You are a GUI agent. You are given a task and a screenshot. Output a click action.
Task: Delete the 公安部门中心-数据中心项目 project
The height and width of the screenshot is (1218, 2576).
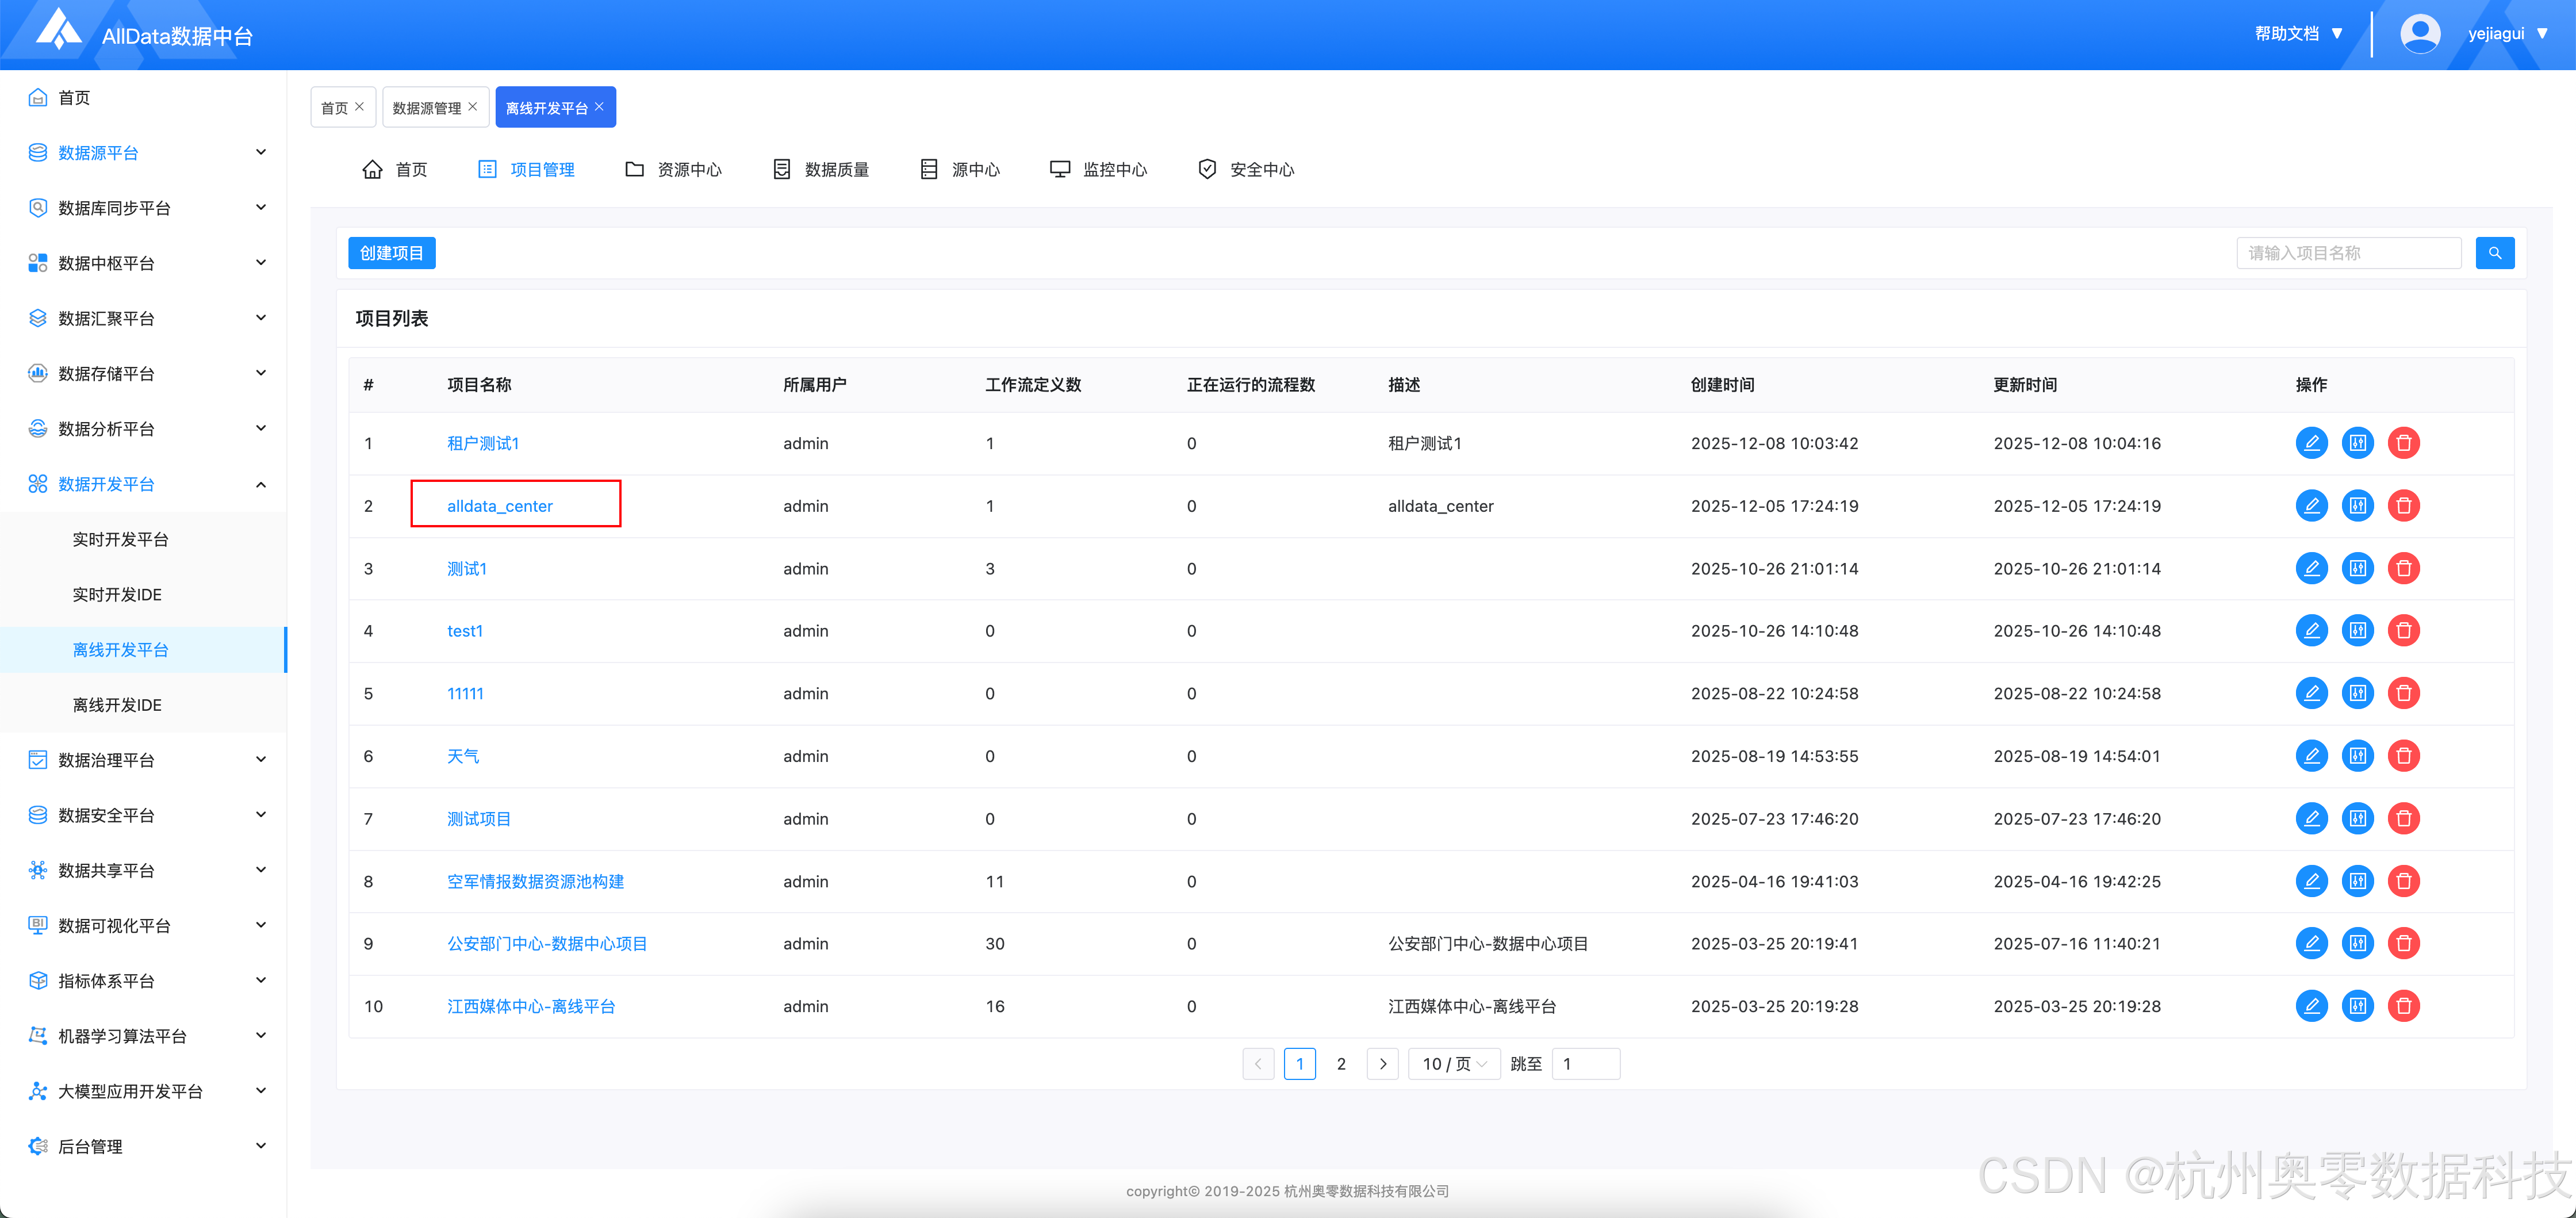[x=2403, y=944]
